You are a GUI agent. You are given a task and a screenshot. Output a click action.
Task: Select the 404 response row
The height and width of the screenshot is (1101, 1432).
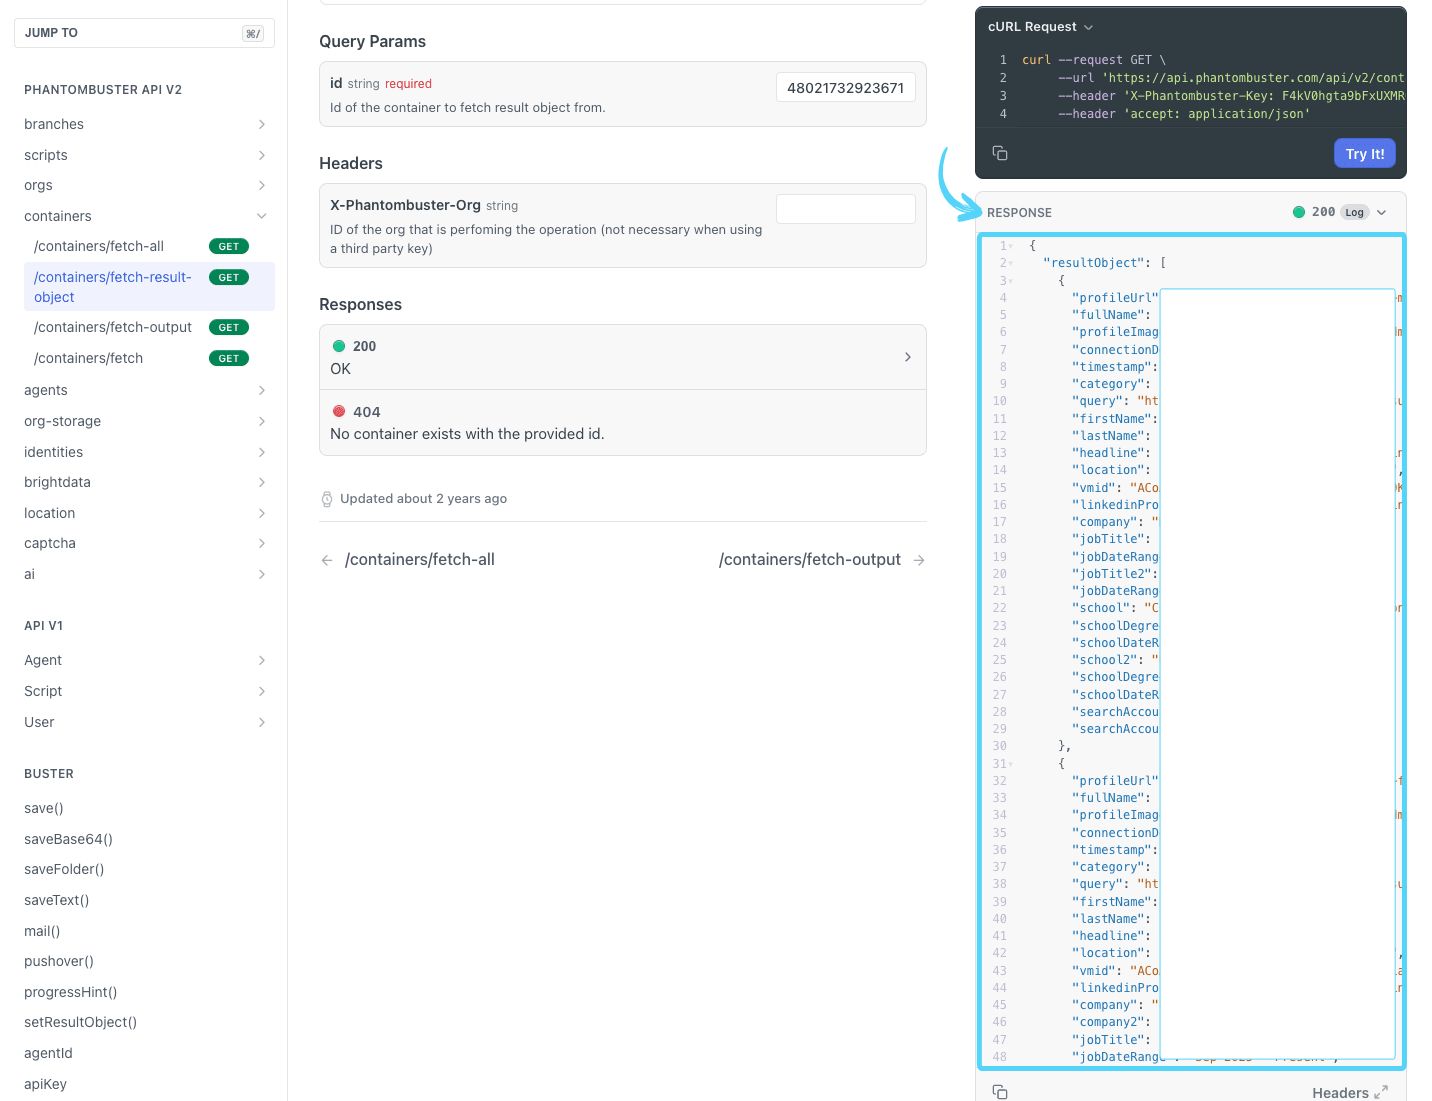[622, 423]
